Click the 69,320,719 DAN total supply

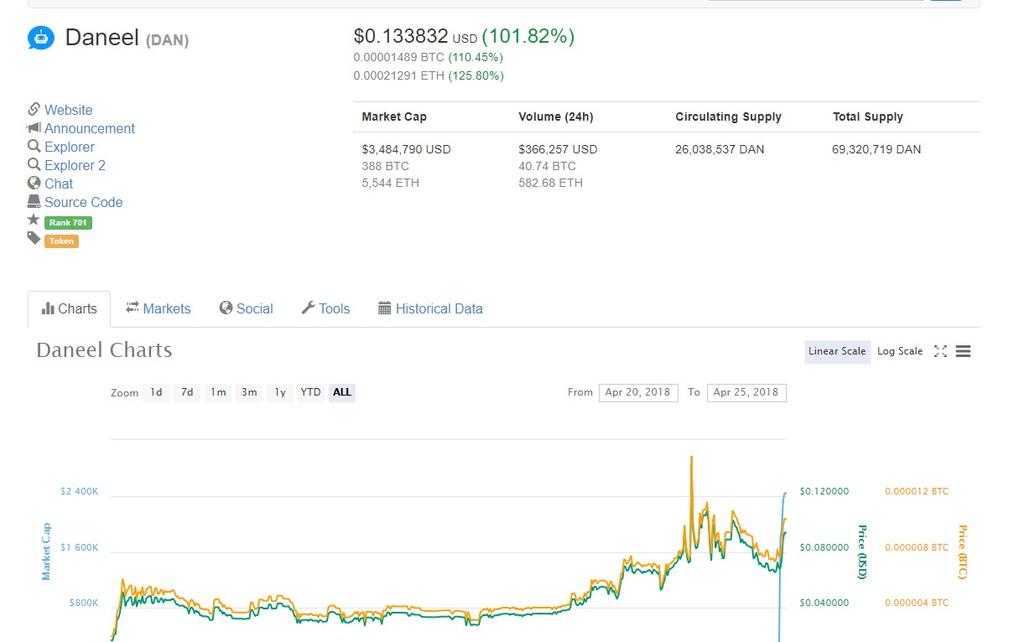pos(876,150)
